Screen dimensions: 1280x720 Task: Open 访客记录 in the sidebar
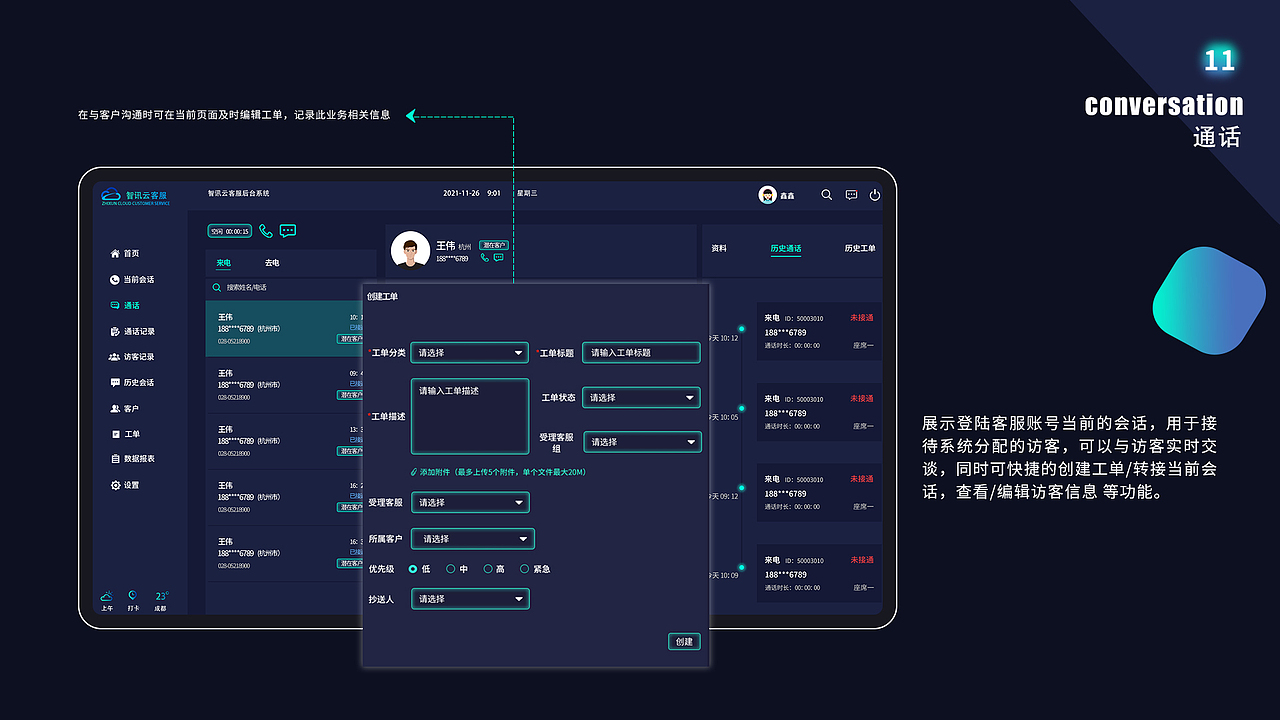(132, 357)
